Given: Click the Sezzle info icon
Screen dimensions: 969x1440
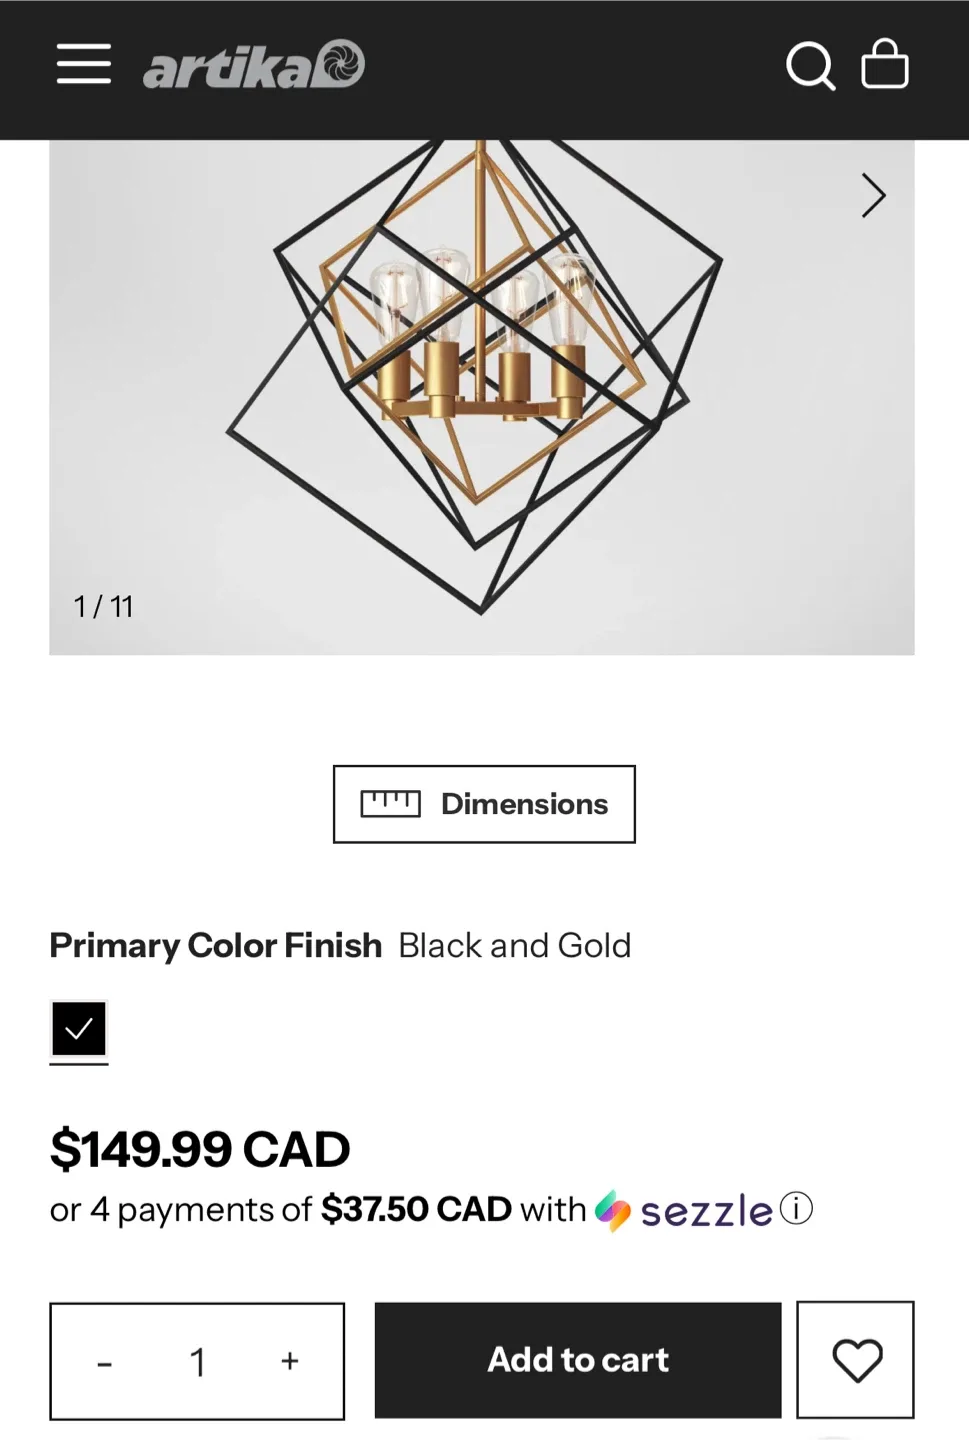Looking at the screenshot, I should [796, 1209].
